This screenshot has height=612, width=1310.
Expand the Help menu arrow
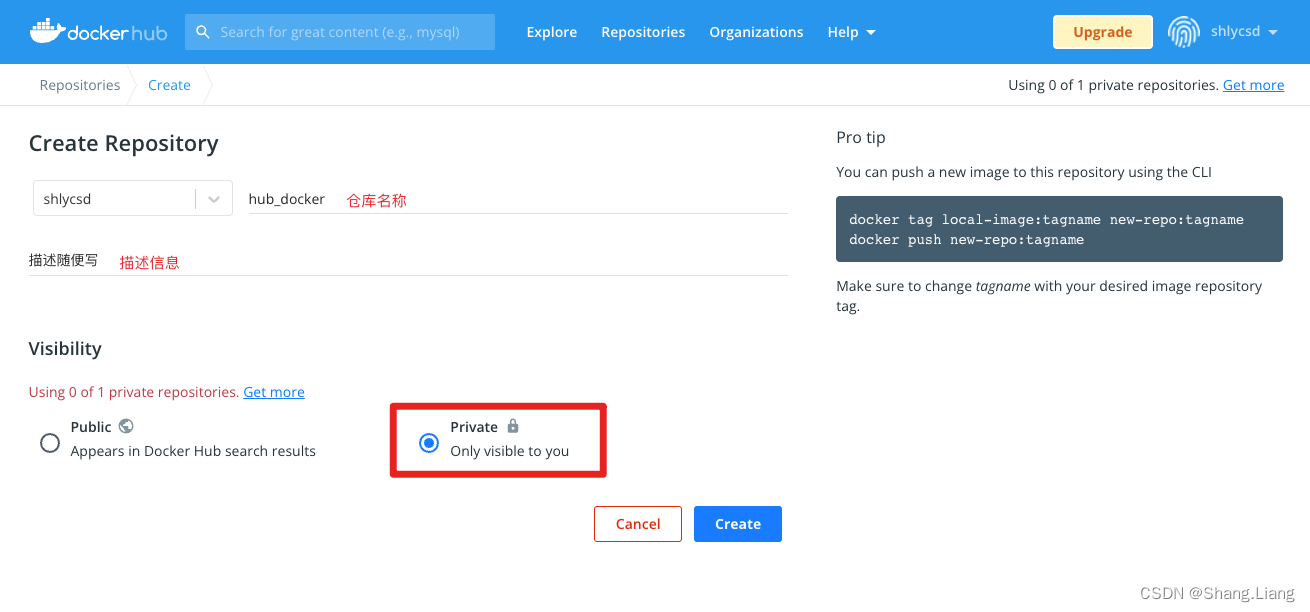pos(871,32)
